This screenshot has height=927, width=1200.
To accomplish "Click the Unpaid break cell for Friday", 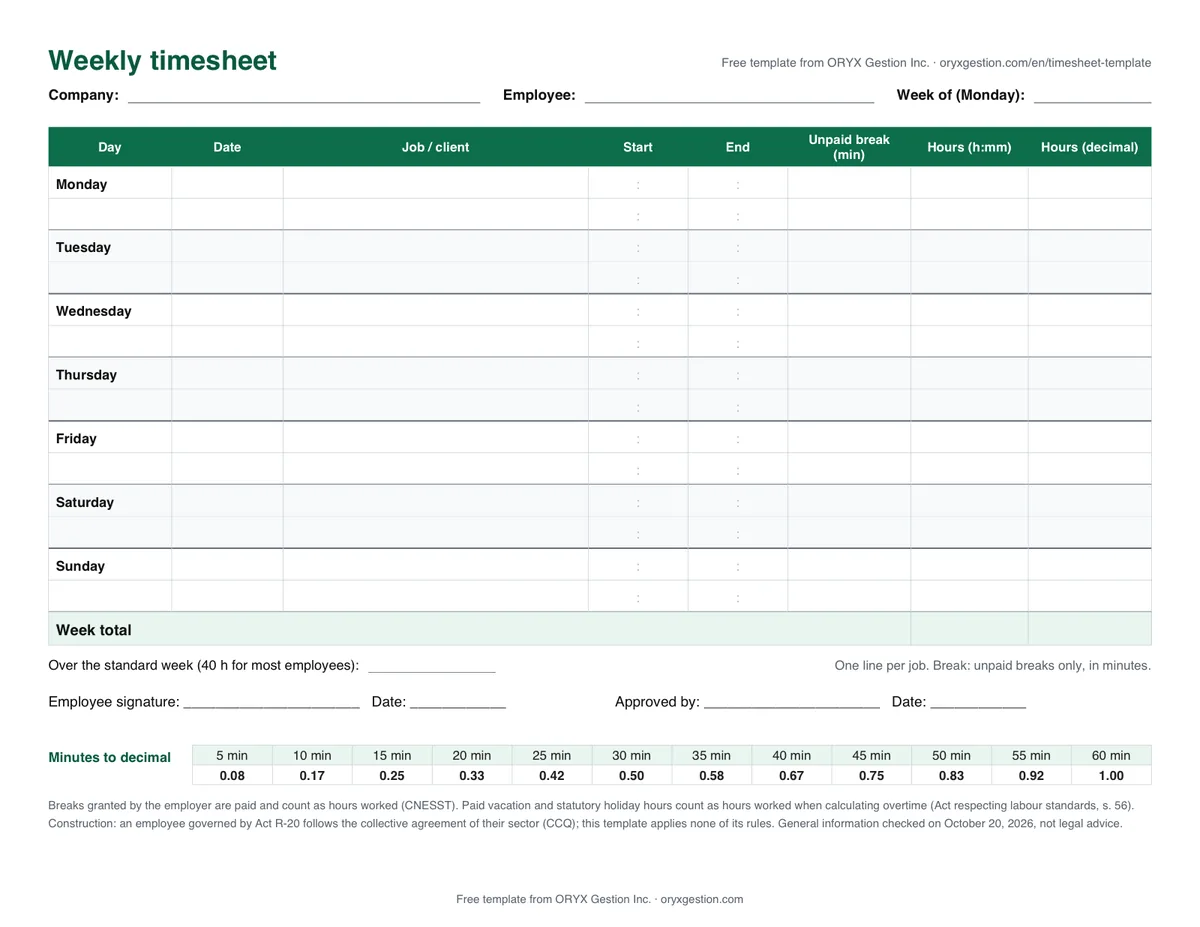I will (849, 438).
